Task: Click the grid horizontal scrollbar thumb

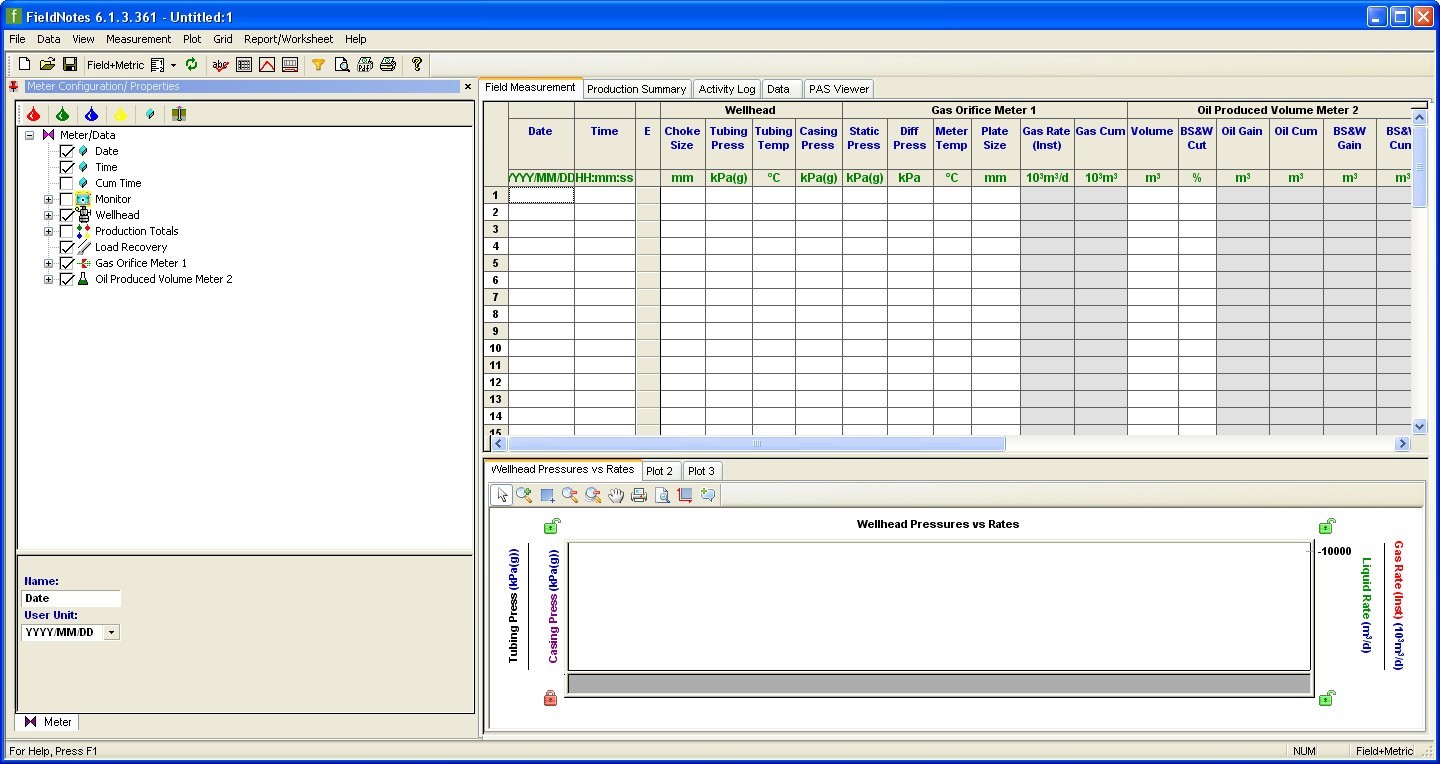Action: point(757,444)
